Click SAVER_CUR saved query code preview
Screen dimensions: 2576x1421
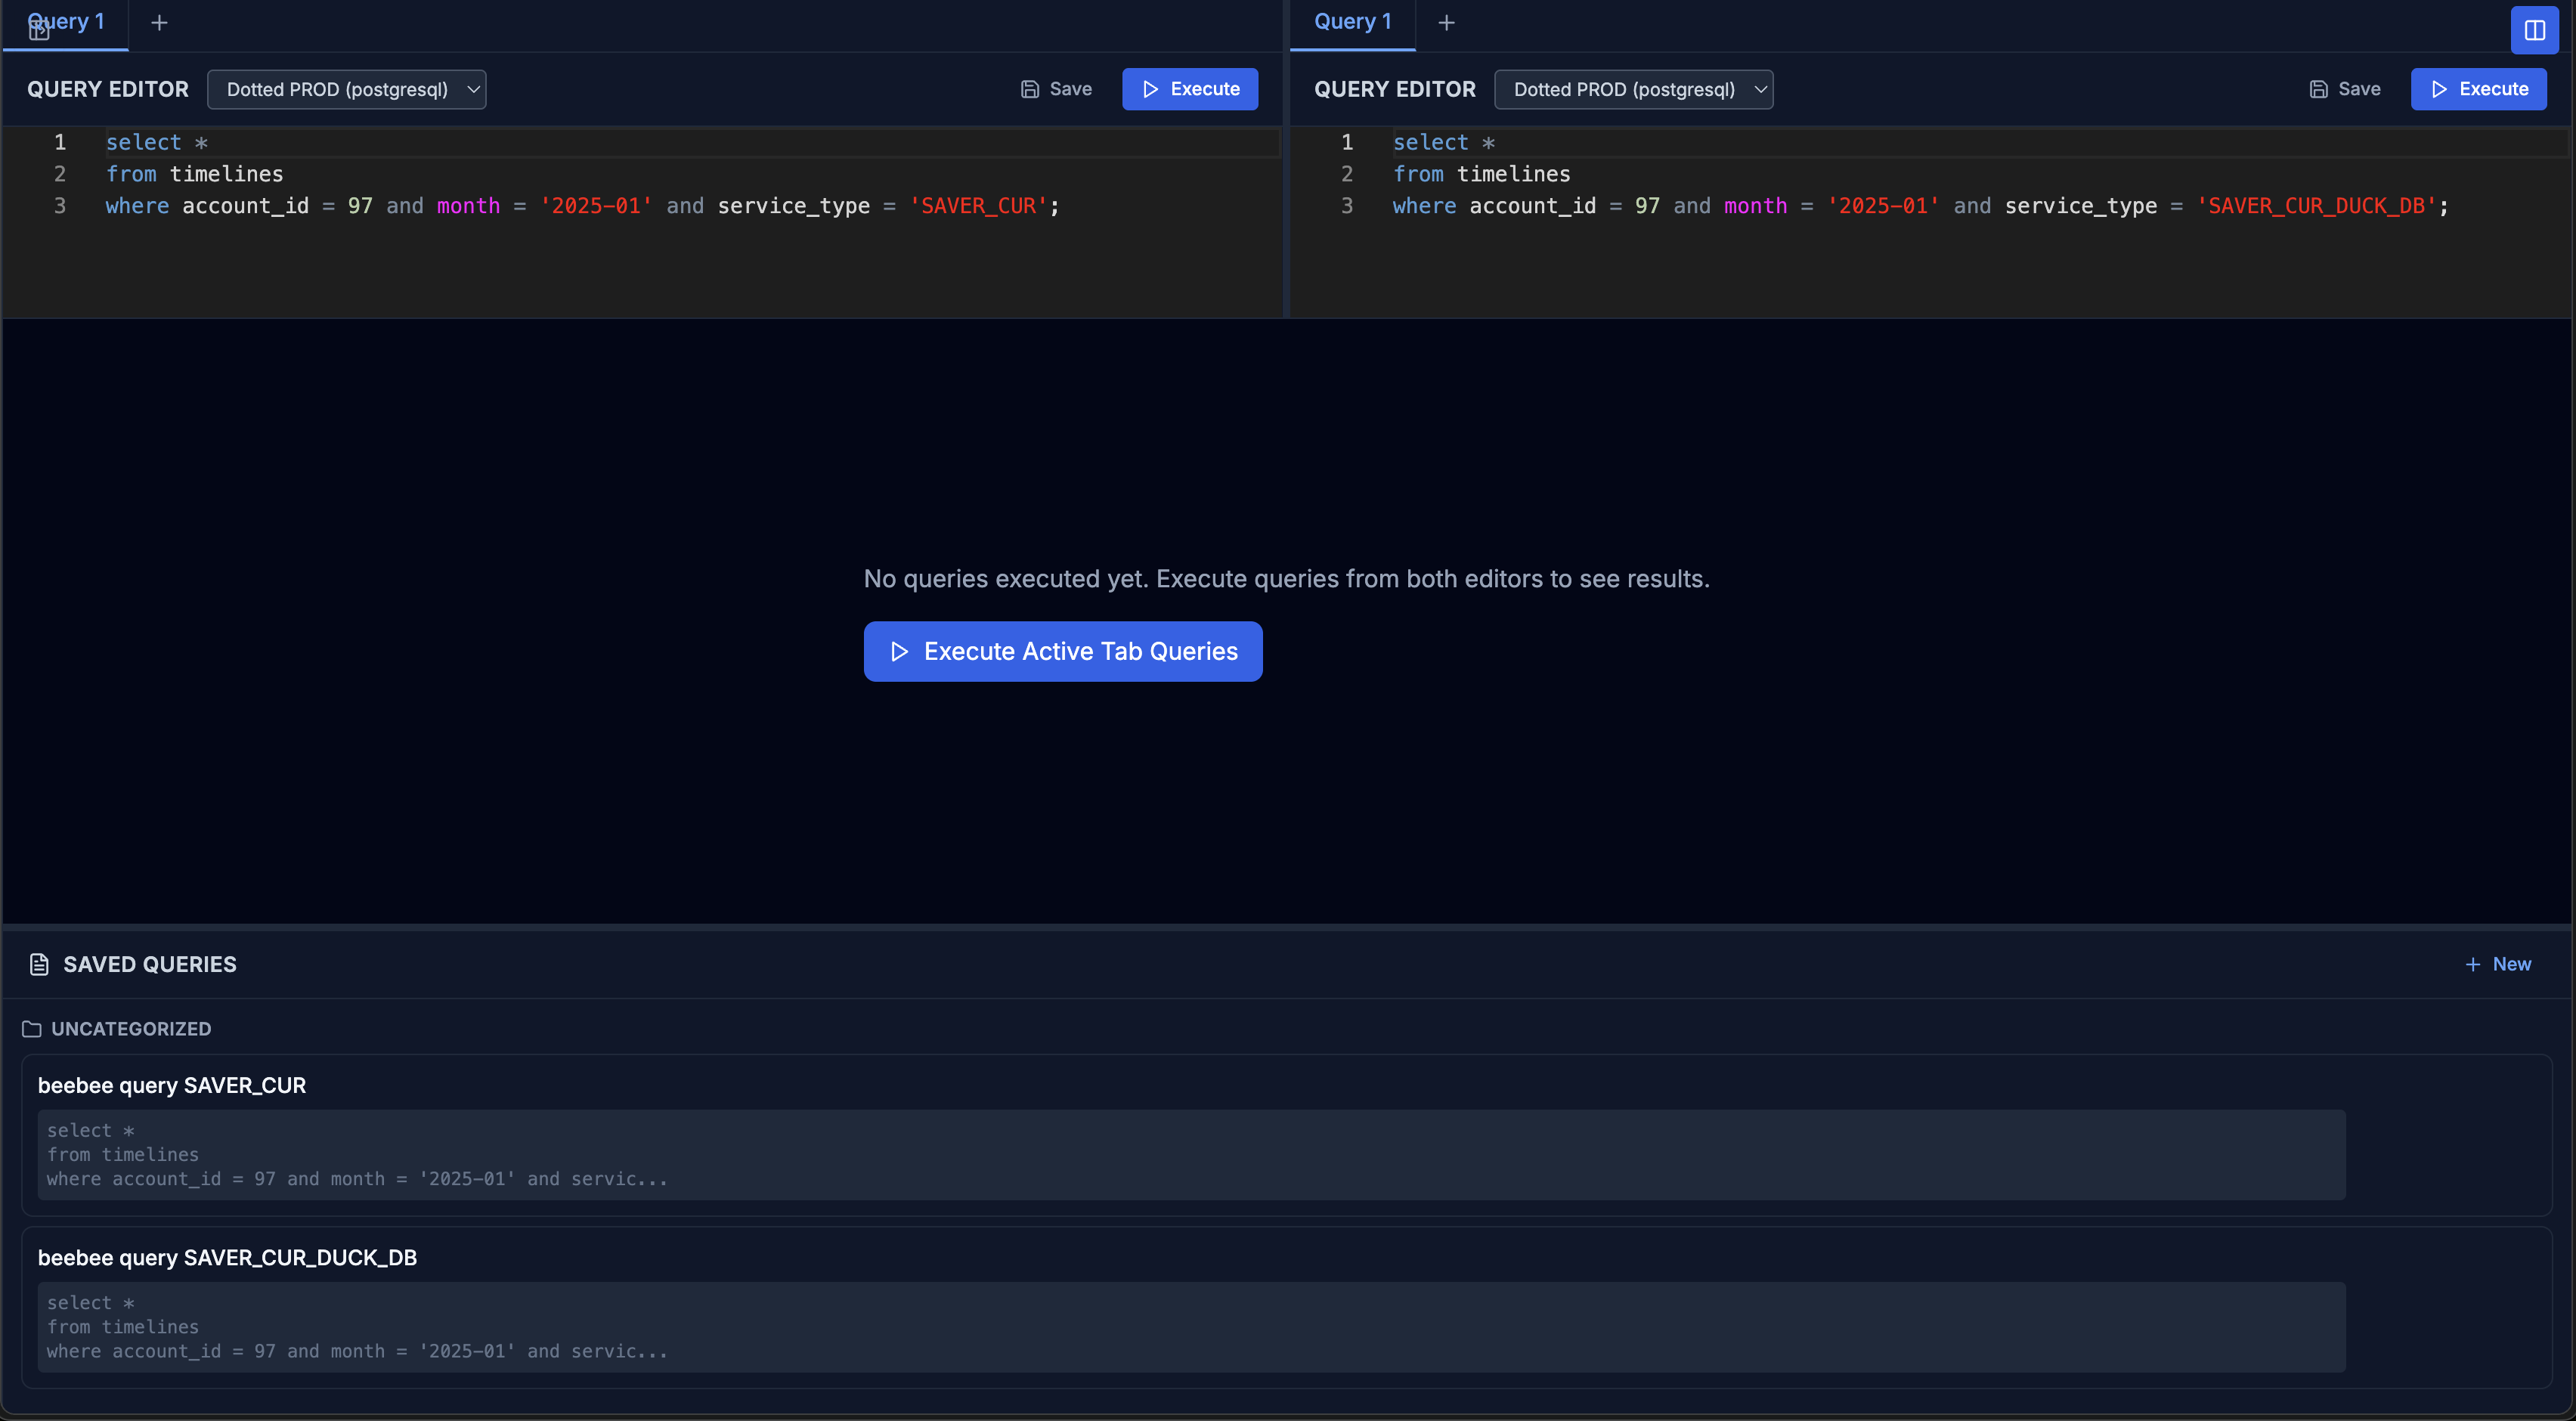(x=1191, y=1155)
